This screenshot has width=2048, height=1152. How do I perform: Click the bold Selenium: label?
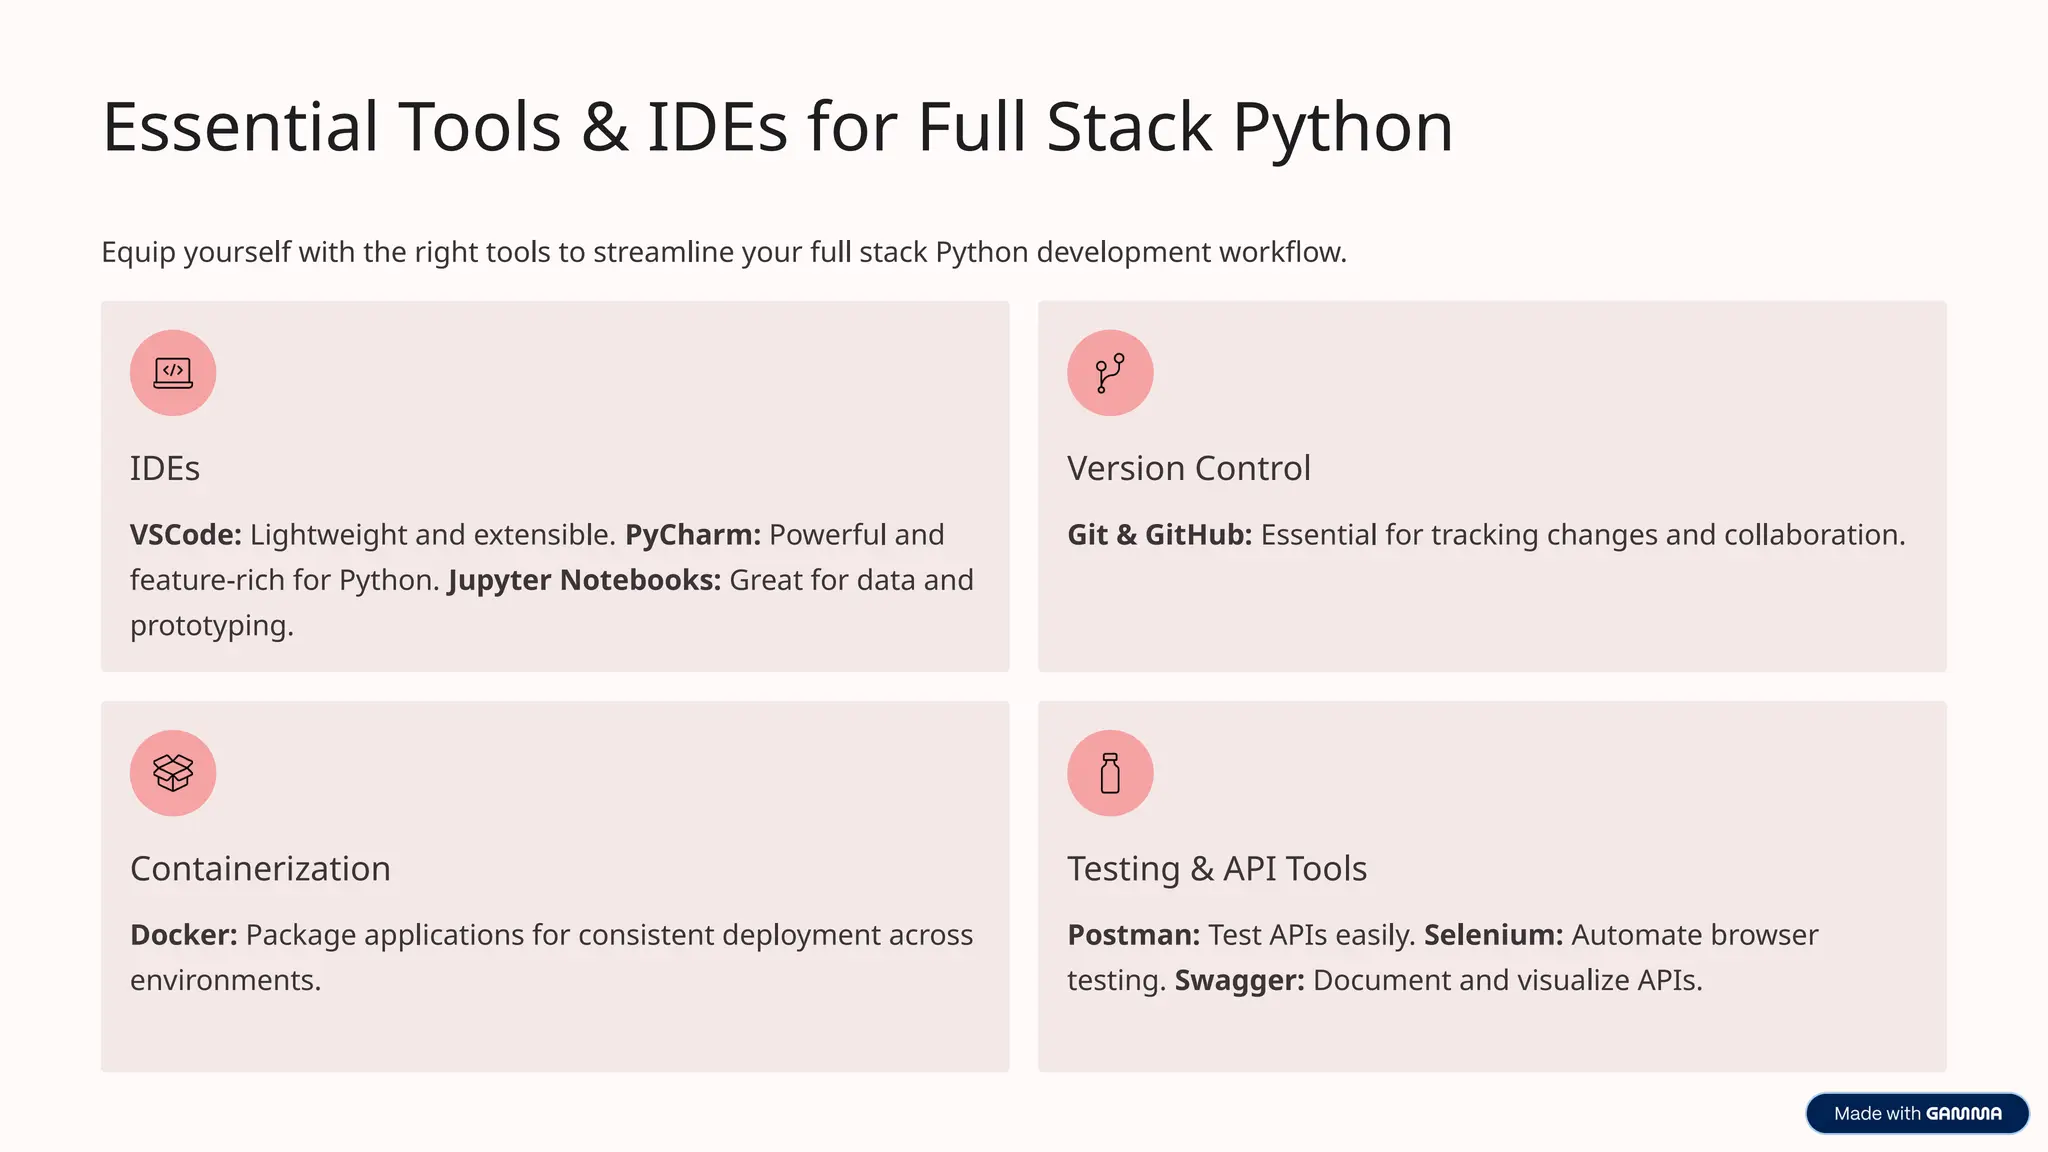(x=1493, y=935)
